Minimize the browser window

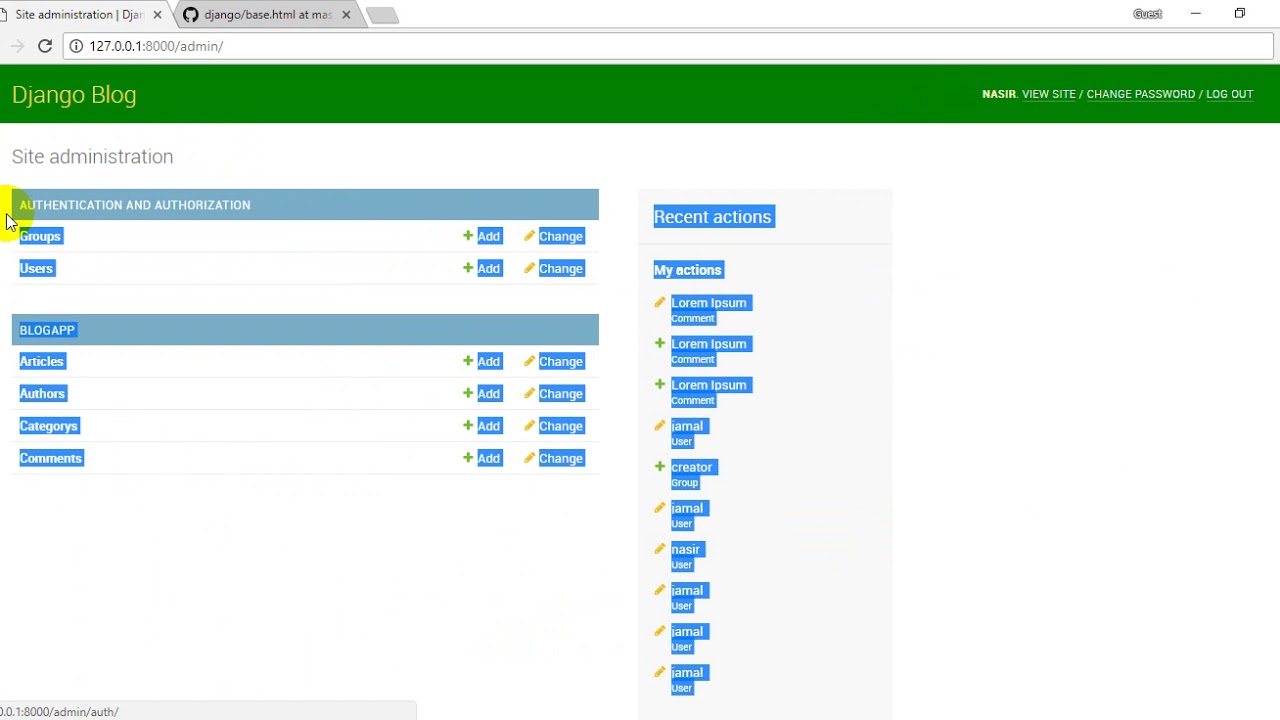click(1195, 14)
